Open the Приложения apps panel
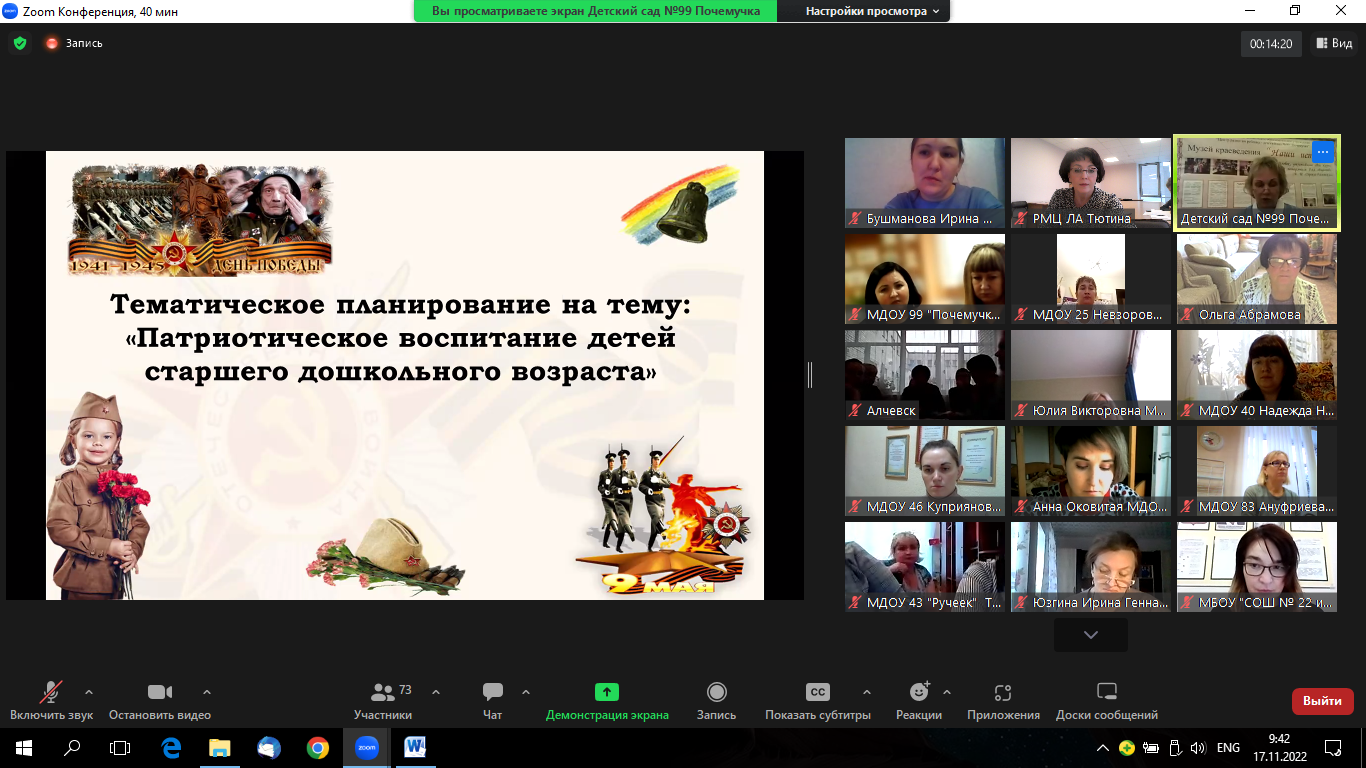Screen dimensions: 1366x768 tap(1003, 700)
